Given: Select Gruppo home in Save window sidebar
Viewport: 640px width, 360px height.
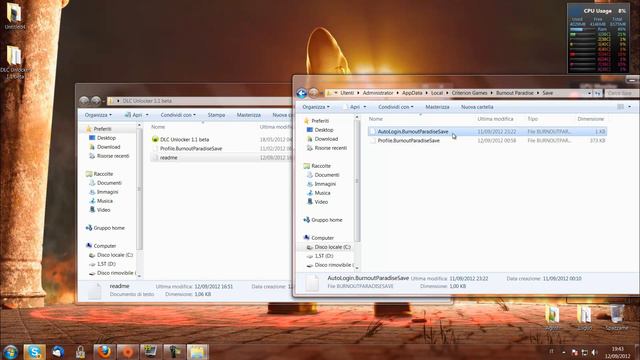Looking at the screenshot, I should tap(327, 220).
